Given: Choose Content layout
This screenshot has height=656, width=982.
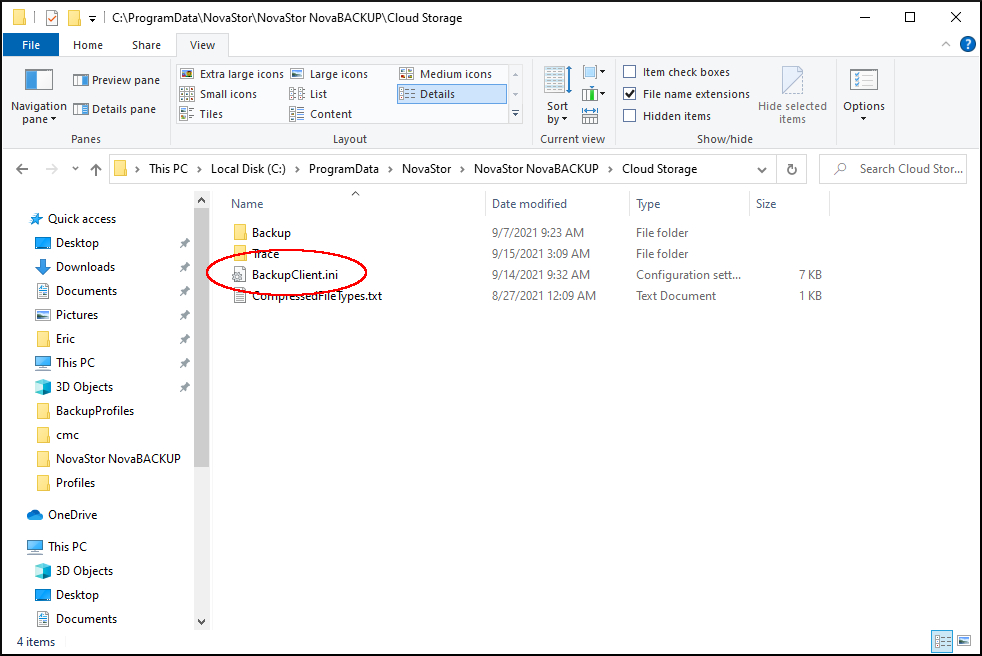Looking at the screenshot, I should 321,114.
